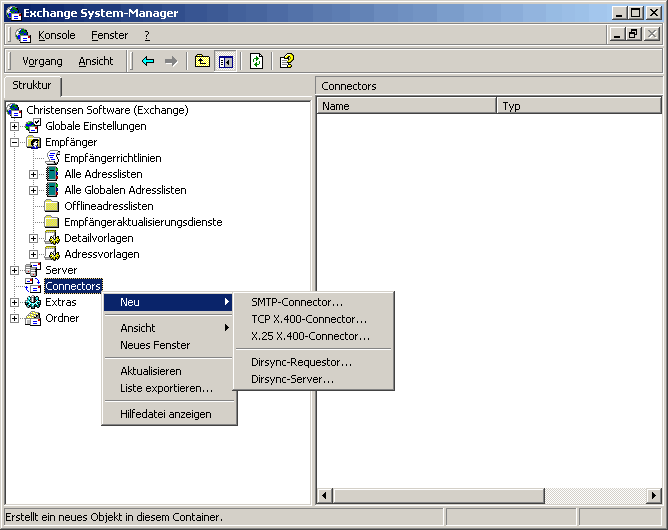Viewport: 668px width, 530px height.
Task: Choose Hilfedatei anzeigen in context menu
Action: tap(169, 414)
